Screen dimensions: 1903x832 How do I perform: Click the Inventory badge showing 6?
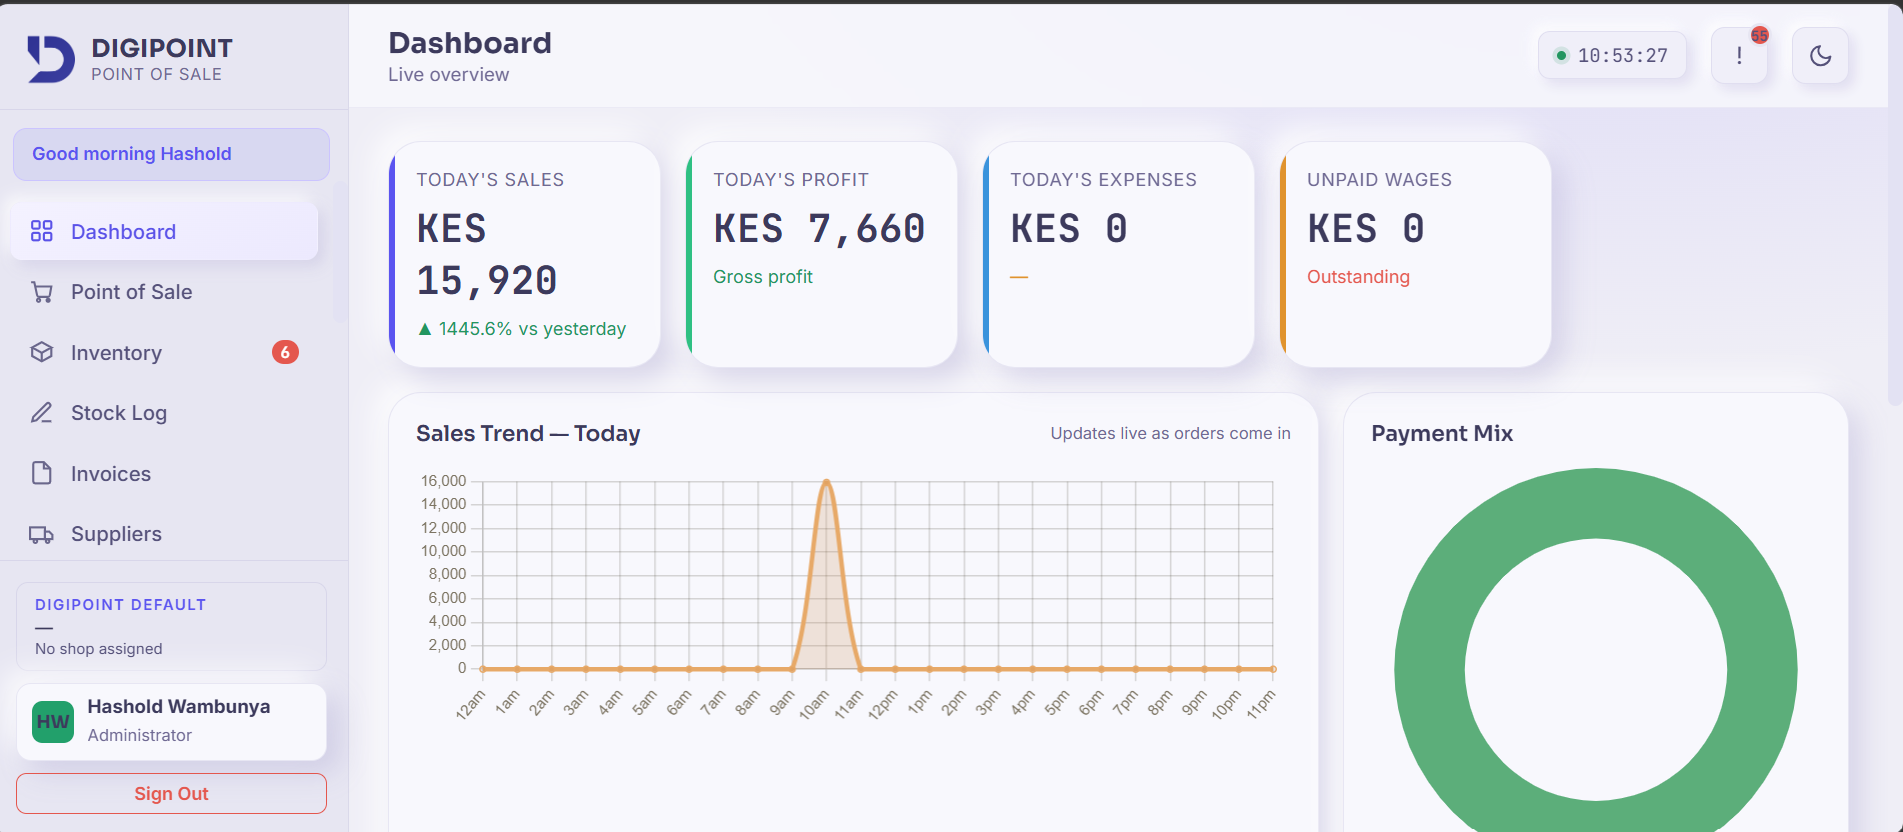[x=285, y=352]
